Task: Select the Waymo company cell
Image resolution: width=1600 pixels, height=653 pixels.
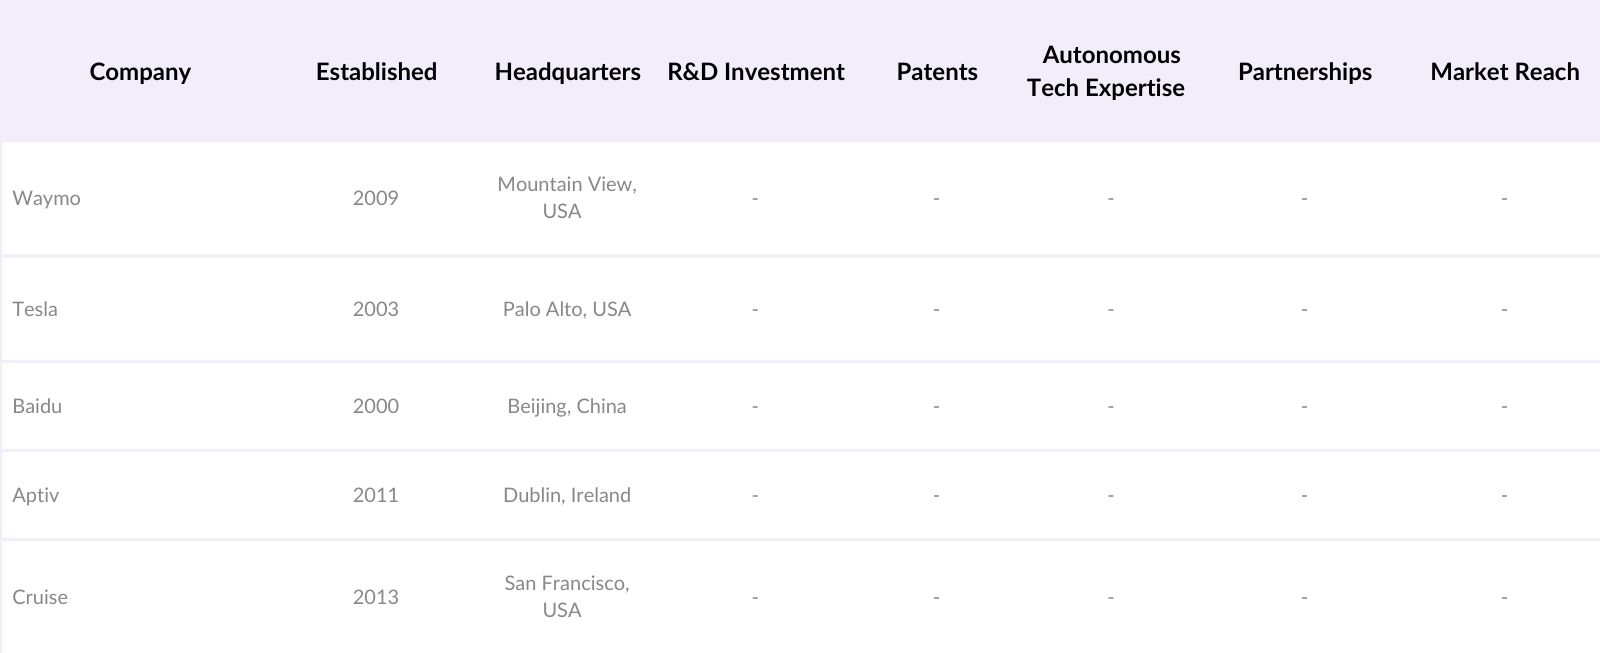Action: (46, 198)
